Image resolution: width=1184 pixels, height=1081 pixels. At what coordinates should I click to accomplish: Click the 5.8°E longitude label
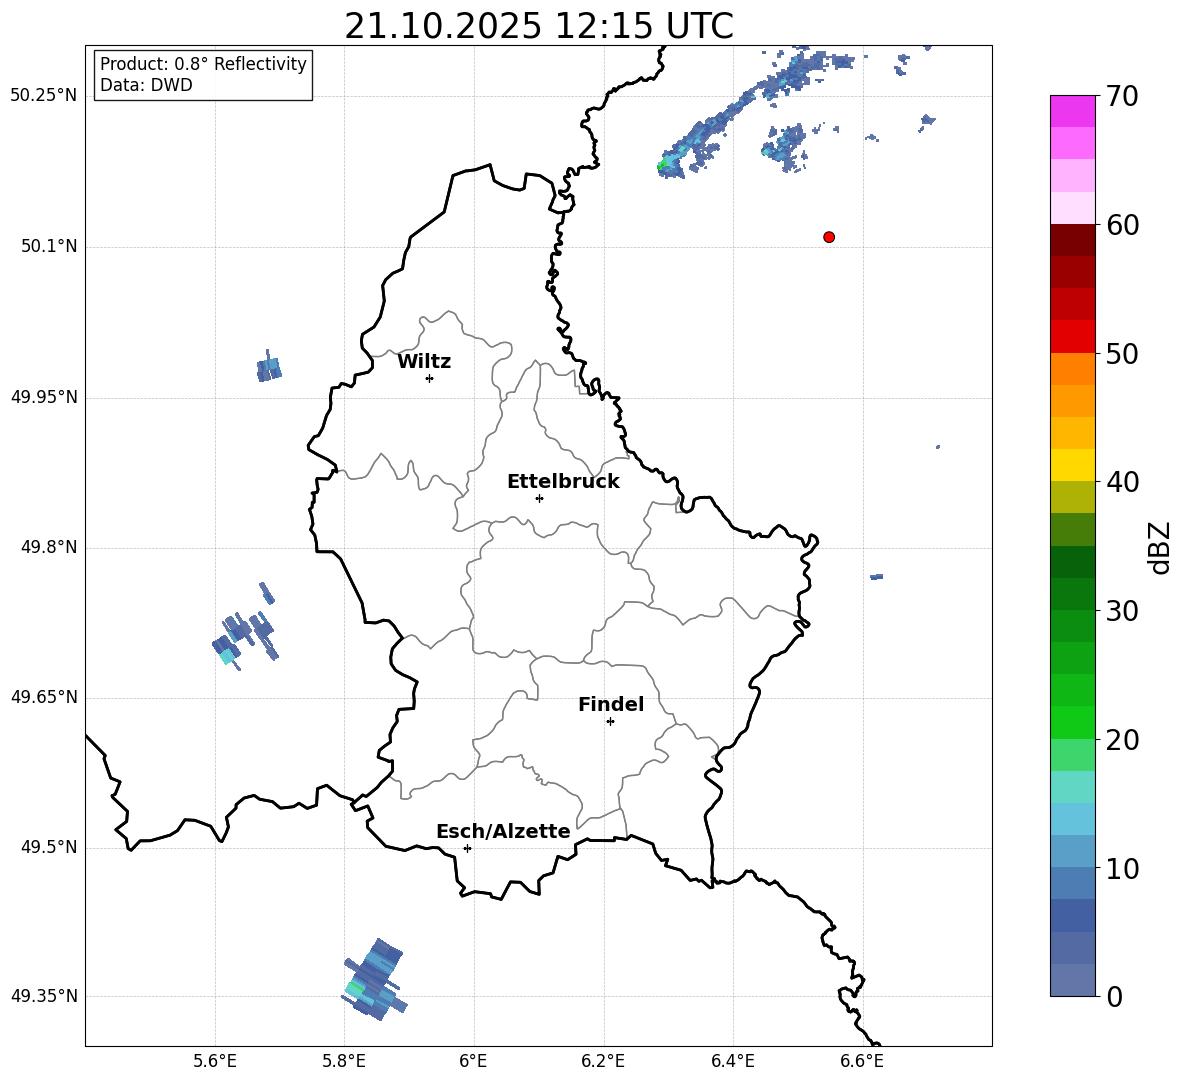pyautogui.click(x=344, y=1061)
